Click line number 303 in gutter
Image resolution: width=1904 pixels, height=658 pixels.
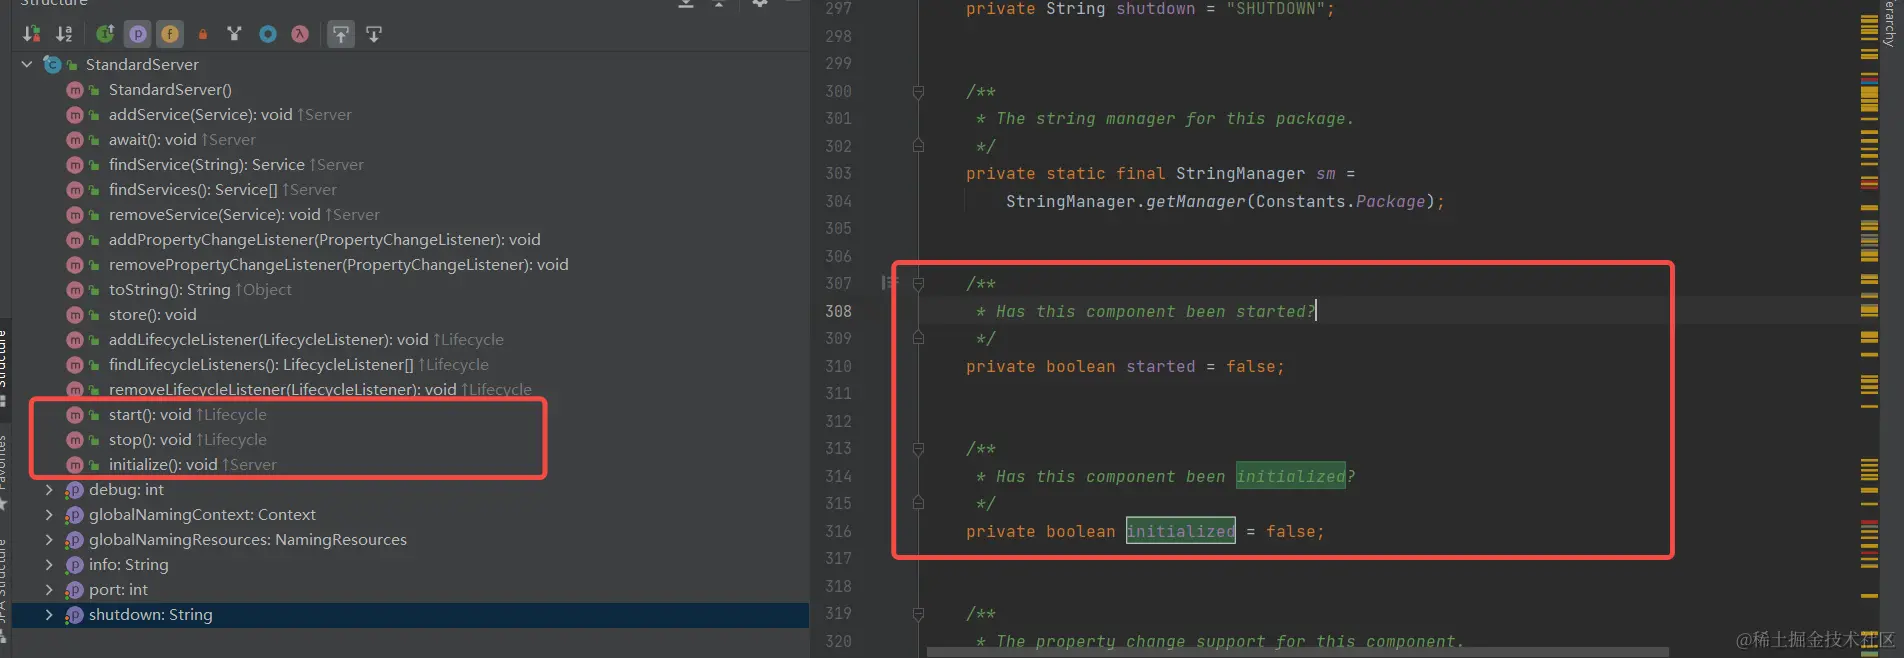838,173
